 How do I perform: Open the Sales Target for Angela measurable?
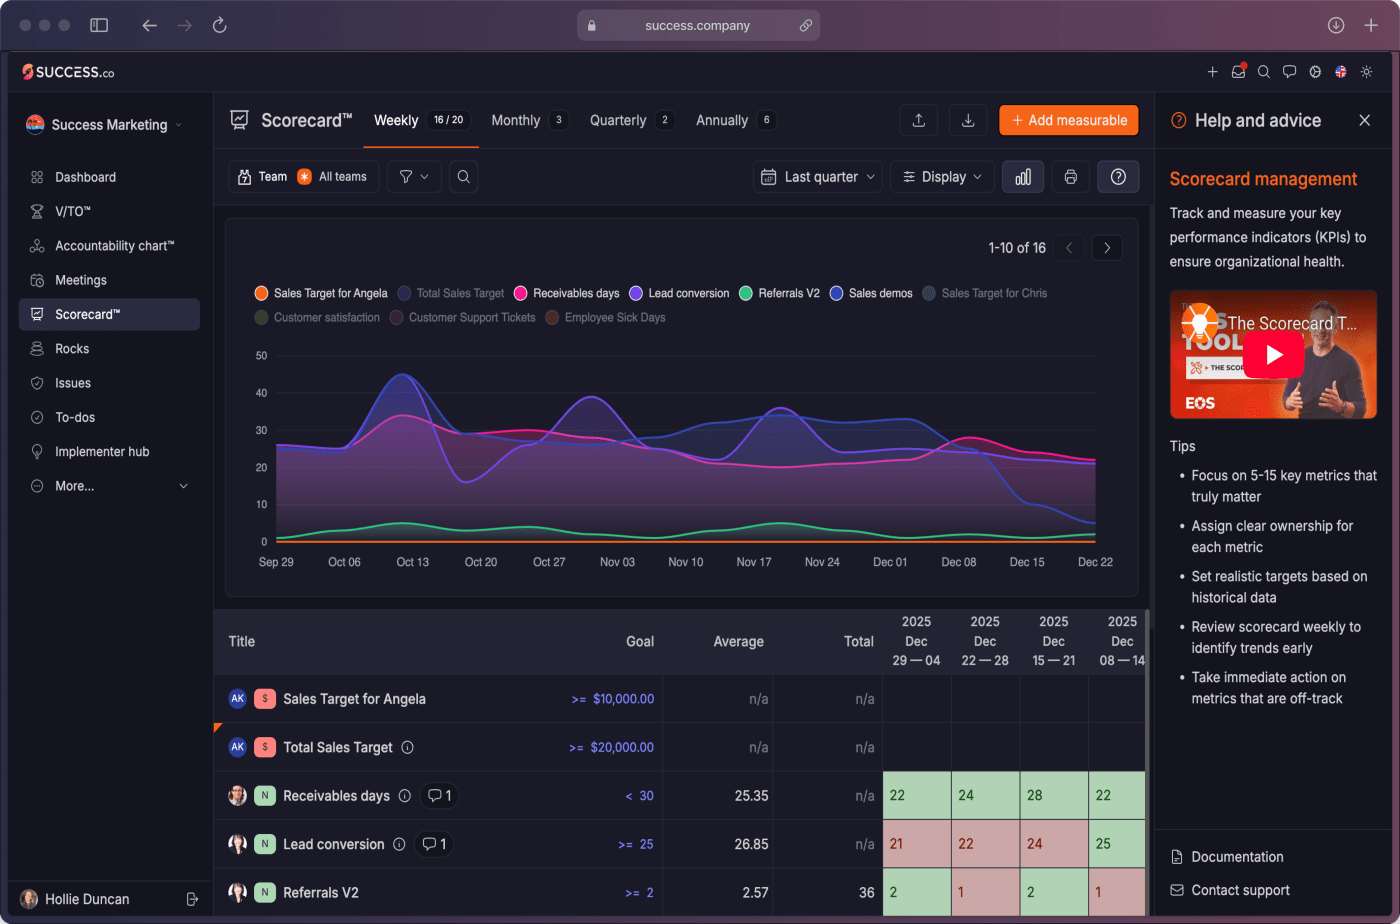tap(354, 699)
